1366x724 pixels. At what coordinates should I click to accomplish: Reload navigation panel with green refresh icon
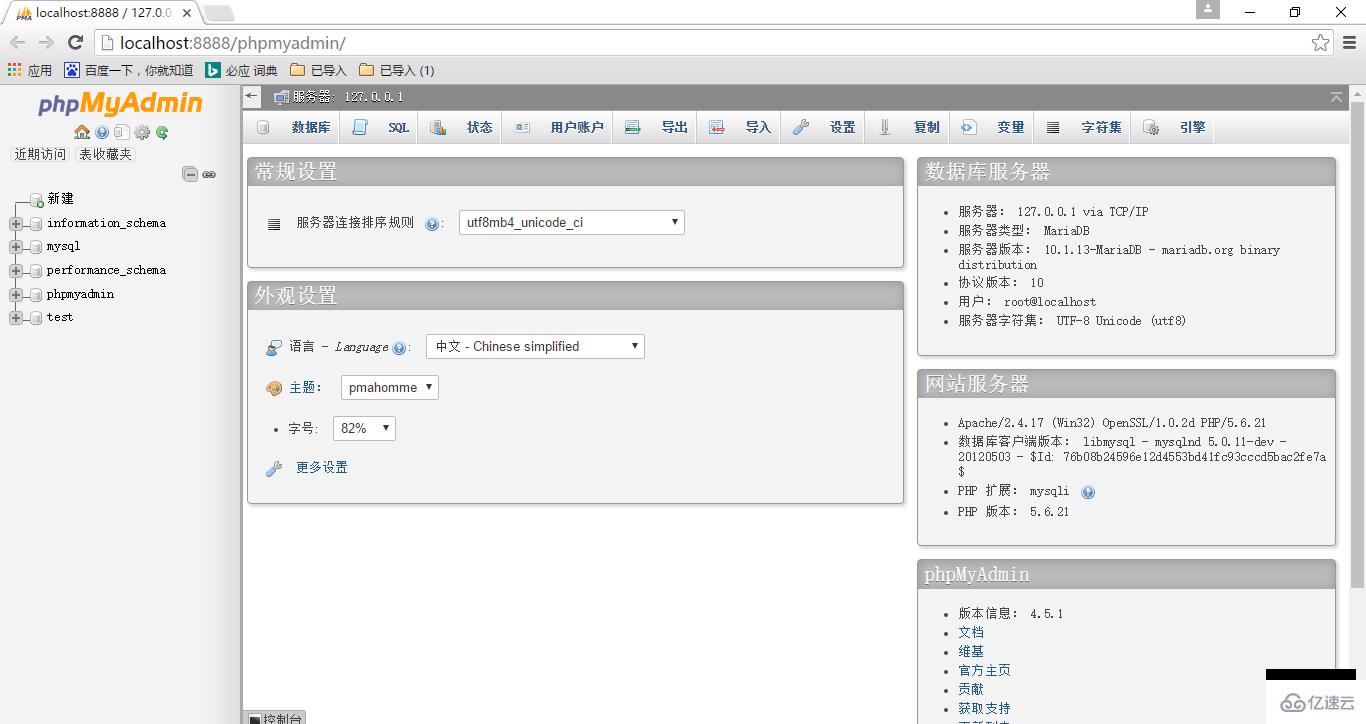tap(162, 132)
